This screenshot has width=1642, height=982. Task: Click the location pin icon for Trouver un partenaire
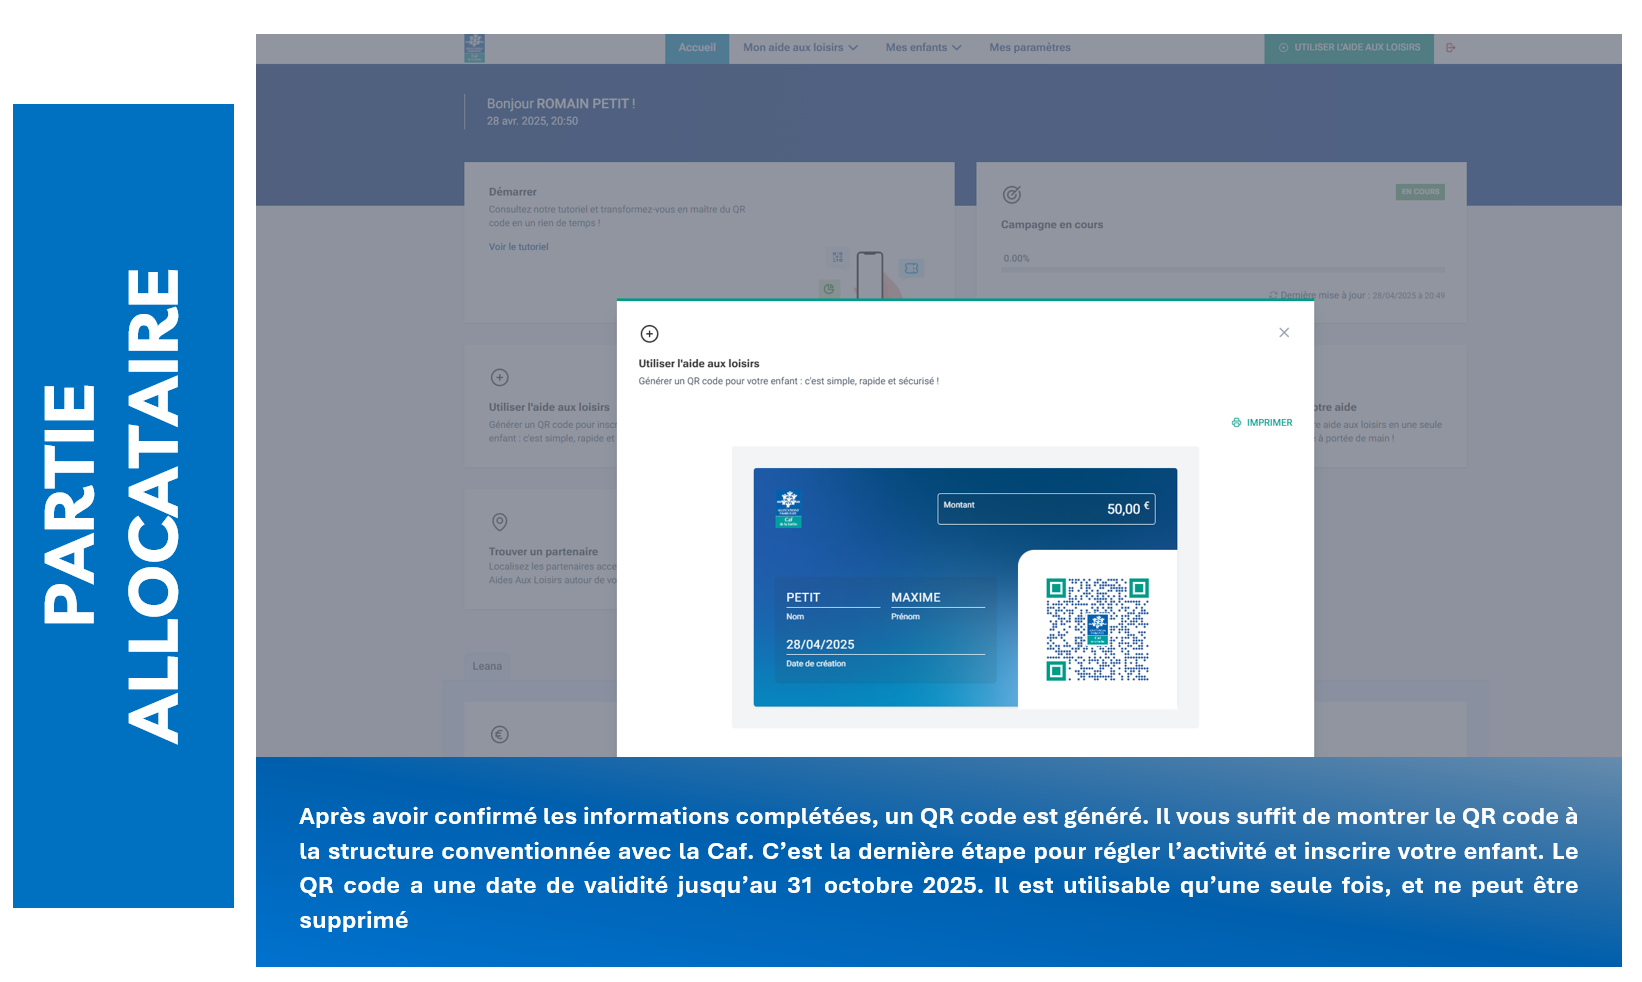tap(500, 522)
